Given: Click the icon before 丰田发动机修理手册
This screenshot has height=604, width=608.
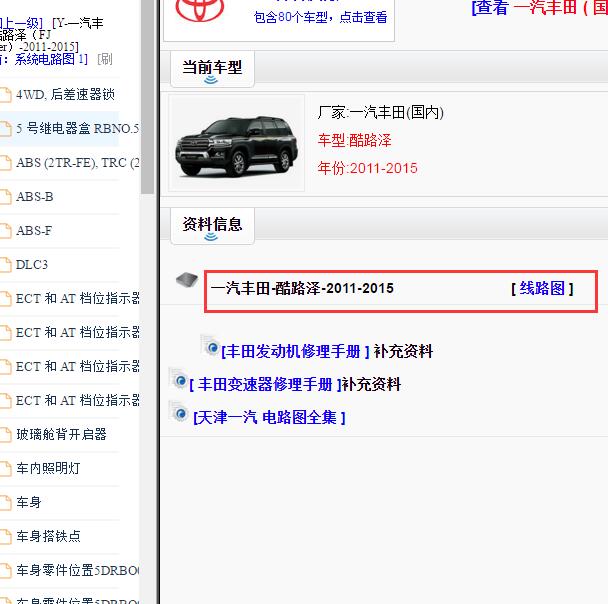Looking at the screenshot, I should click(x=211, y=346).
